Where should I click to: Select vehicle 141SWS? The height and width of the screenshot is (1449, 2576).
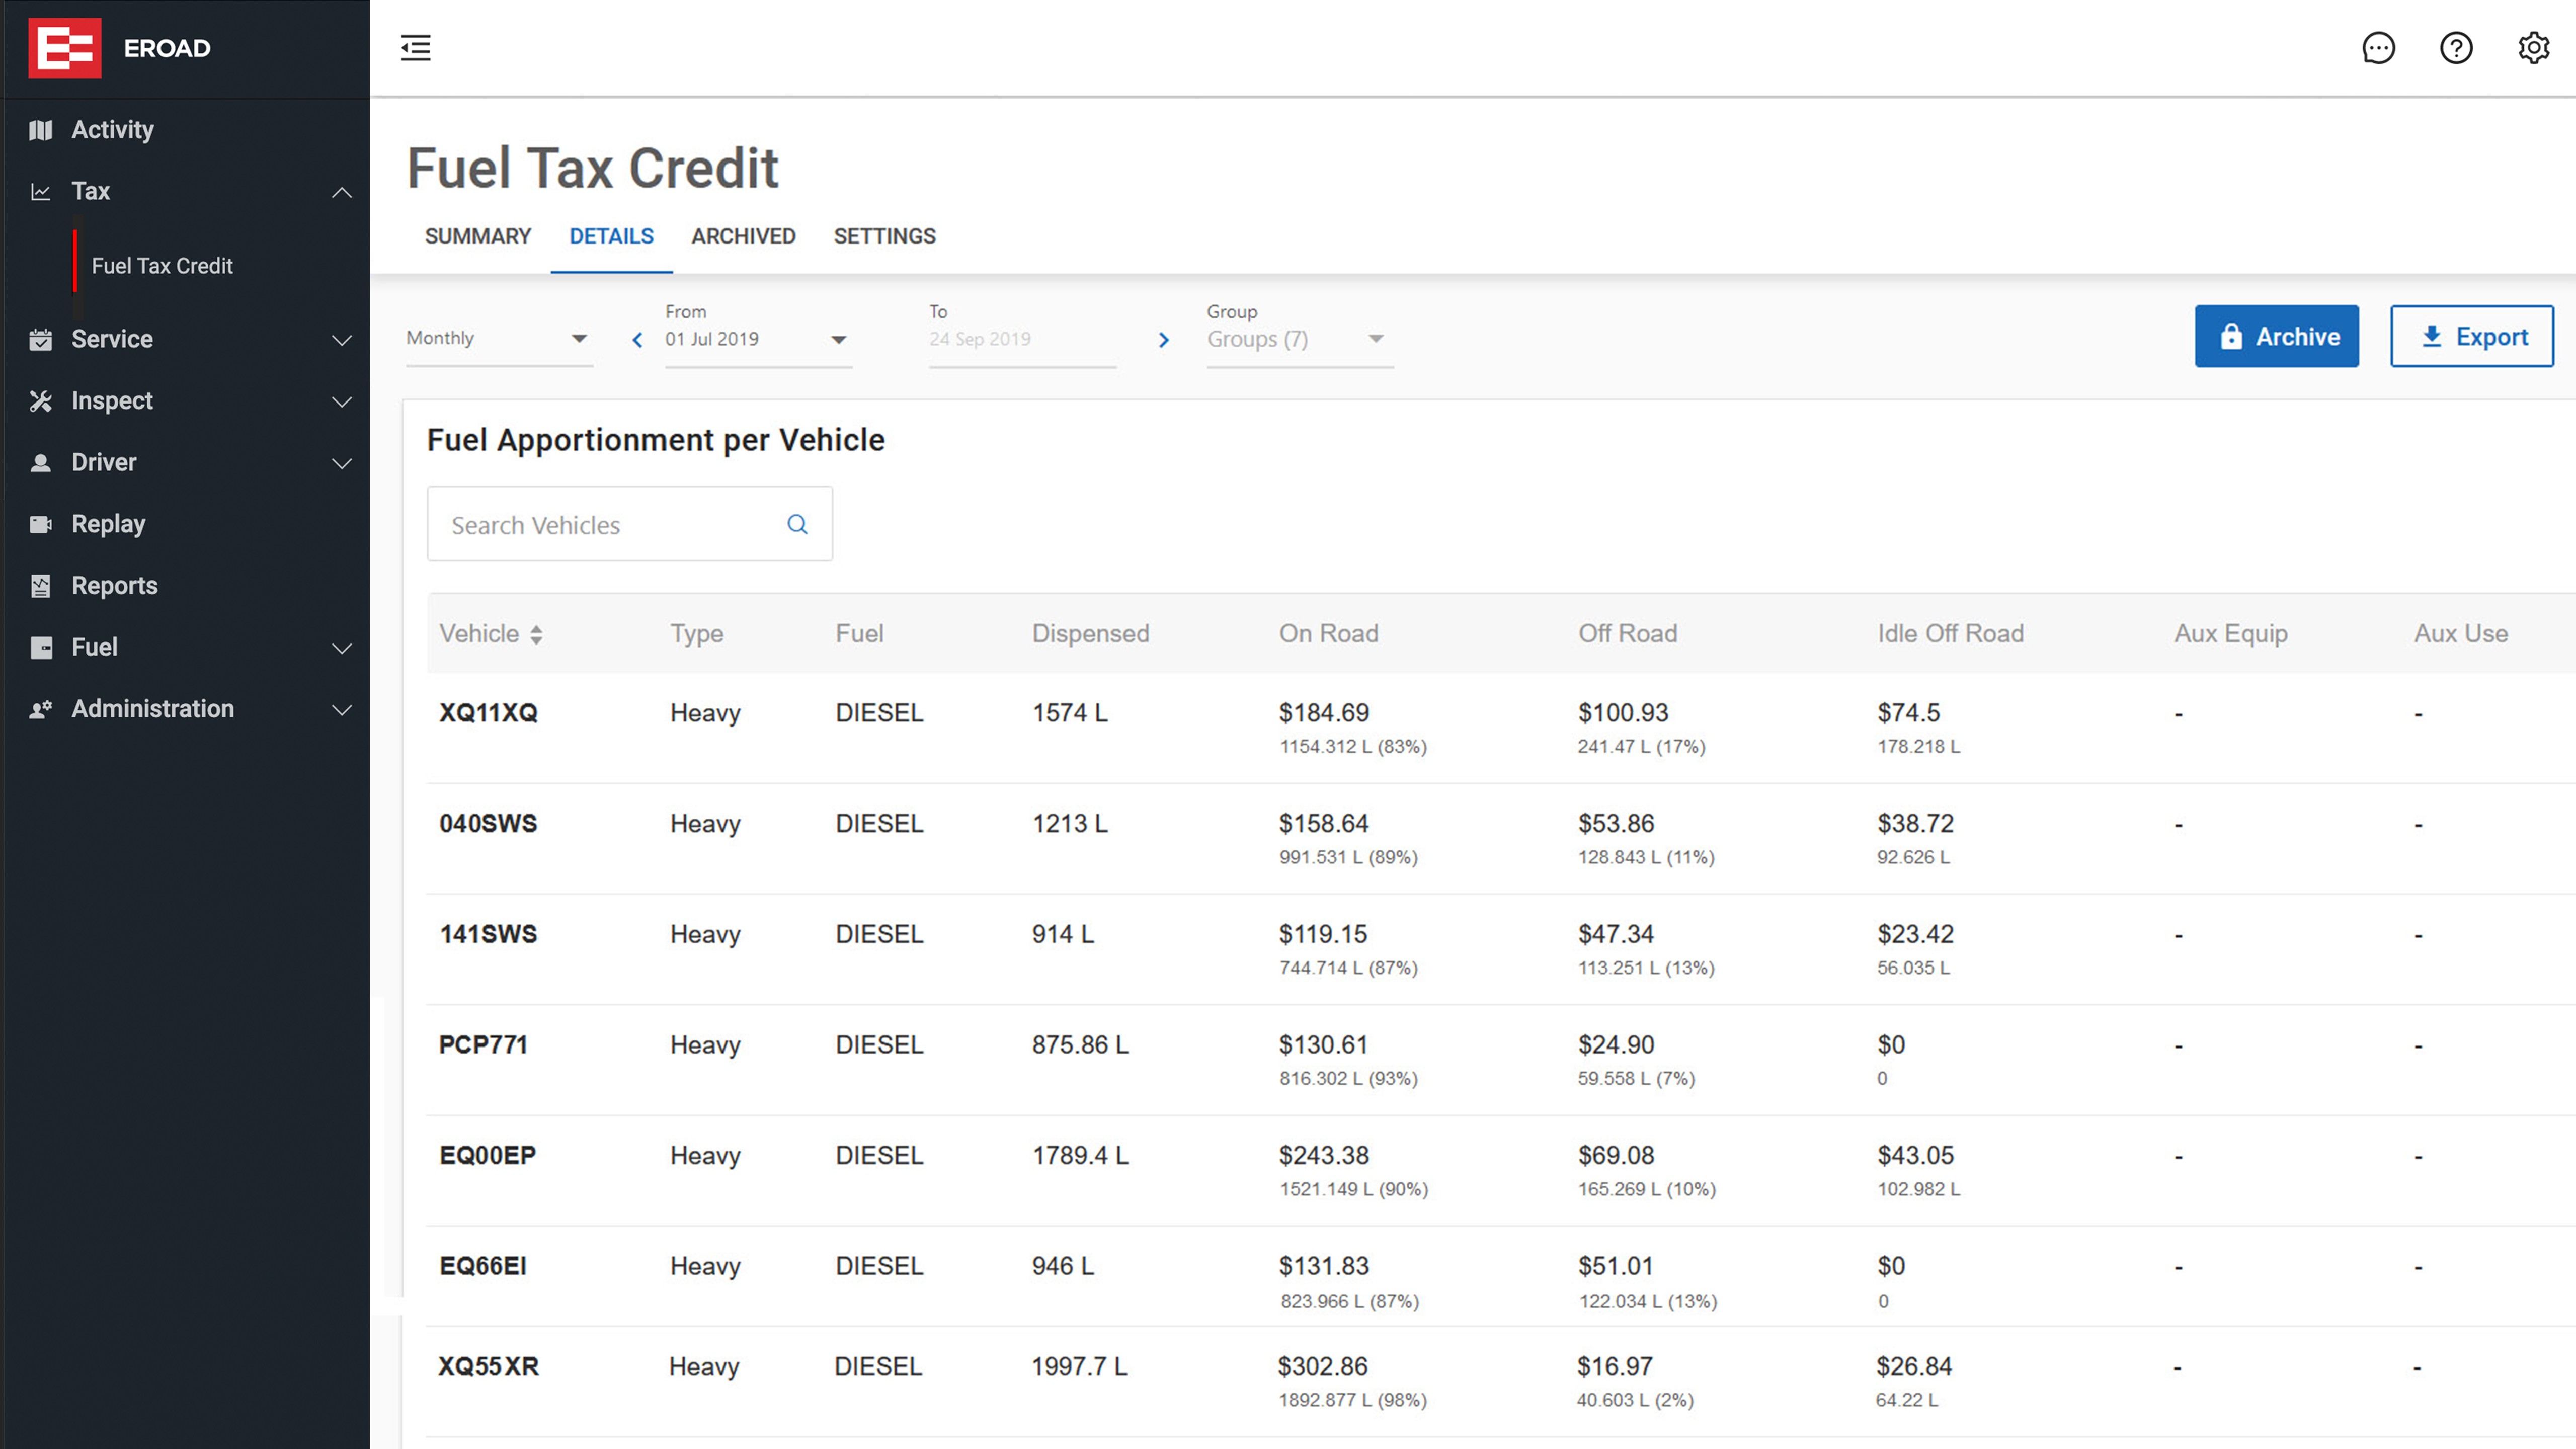pos(488,934)
